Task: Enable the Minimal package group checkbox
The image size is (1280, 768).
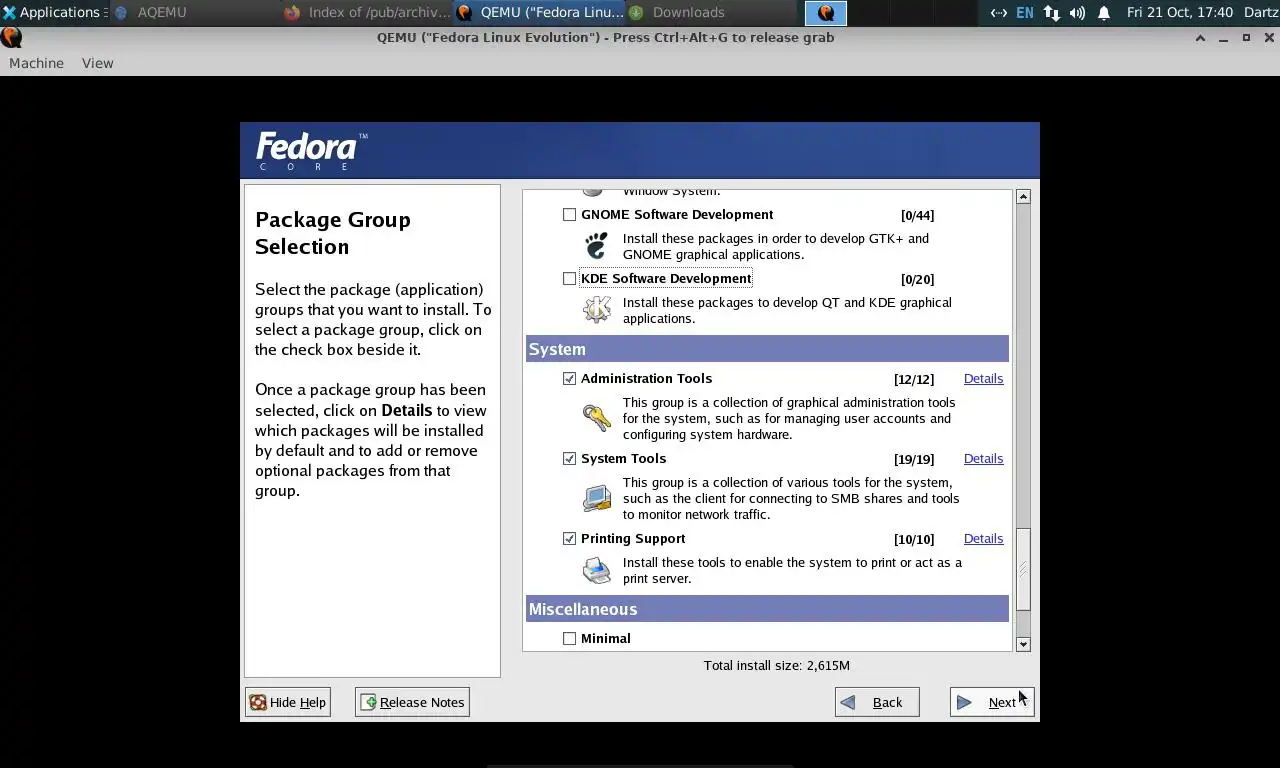Action: pyautogui.click(x=569, y=639)
